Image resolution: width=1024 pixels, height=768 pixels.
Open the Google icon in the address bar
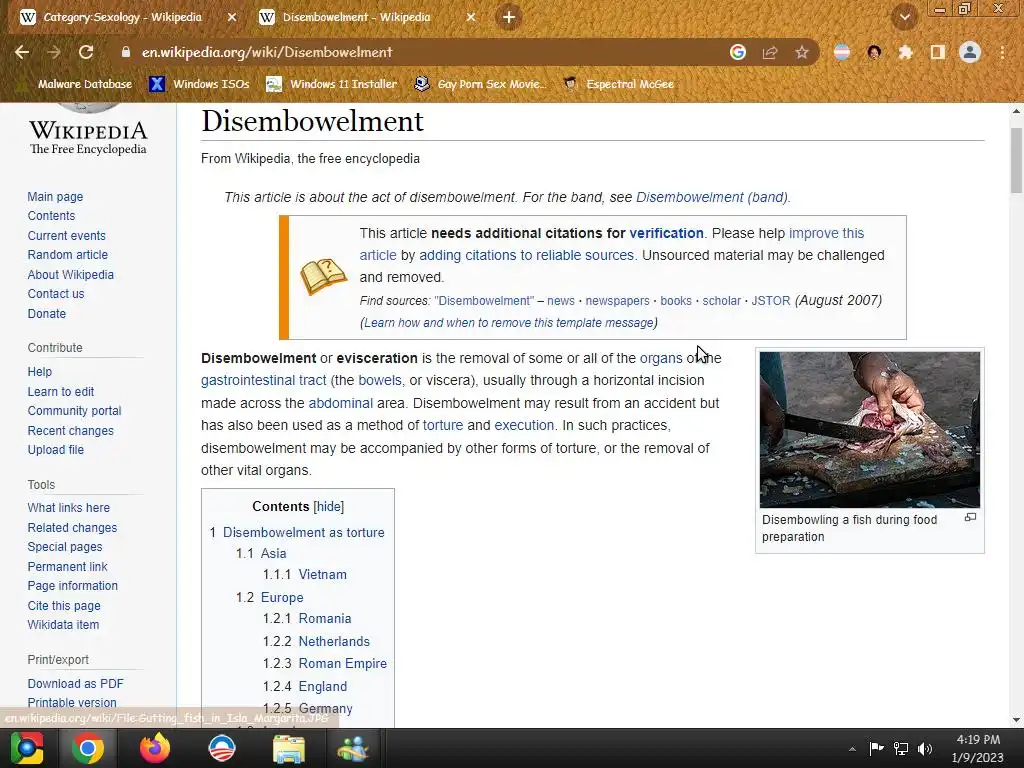738,52
